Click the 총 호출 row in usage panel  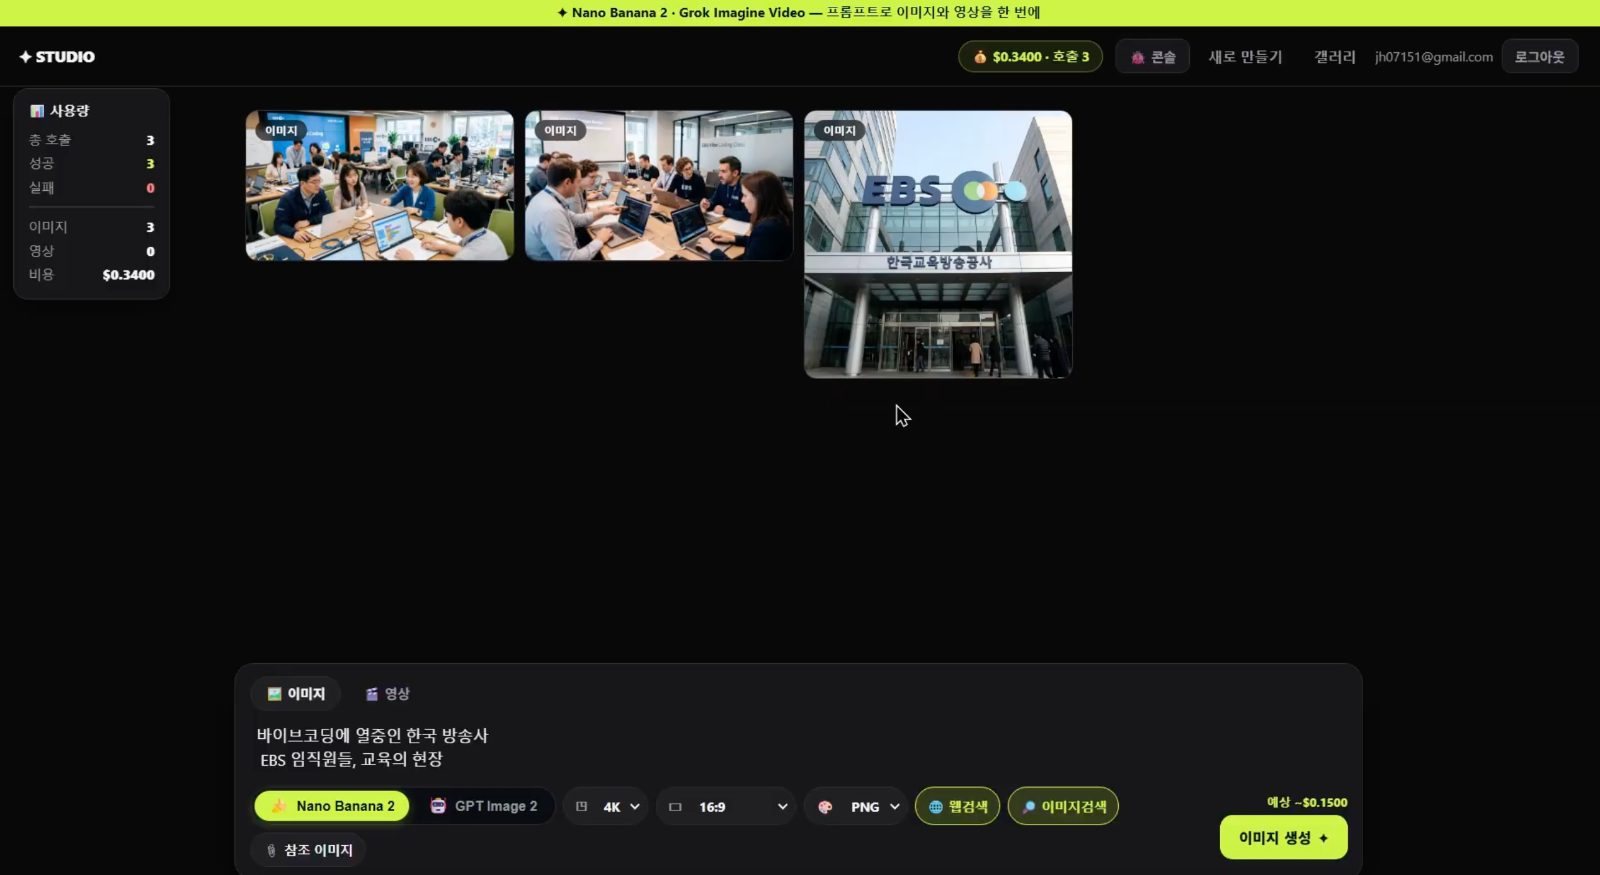pyautogui.click(x=91, y=140)
